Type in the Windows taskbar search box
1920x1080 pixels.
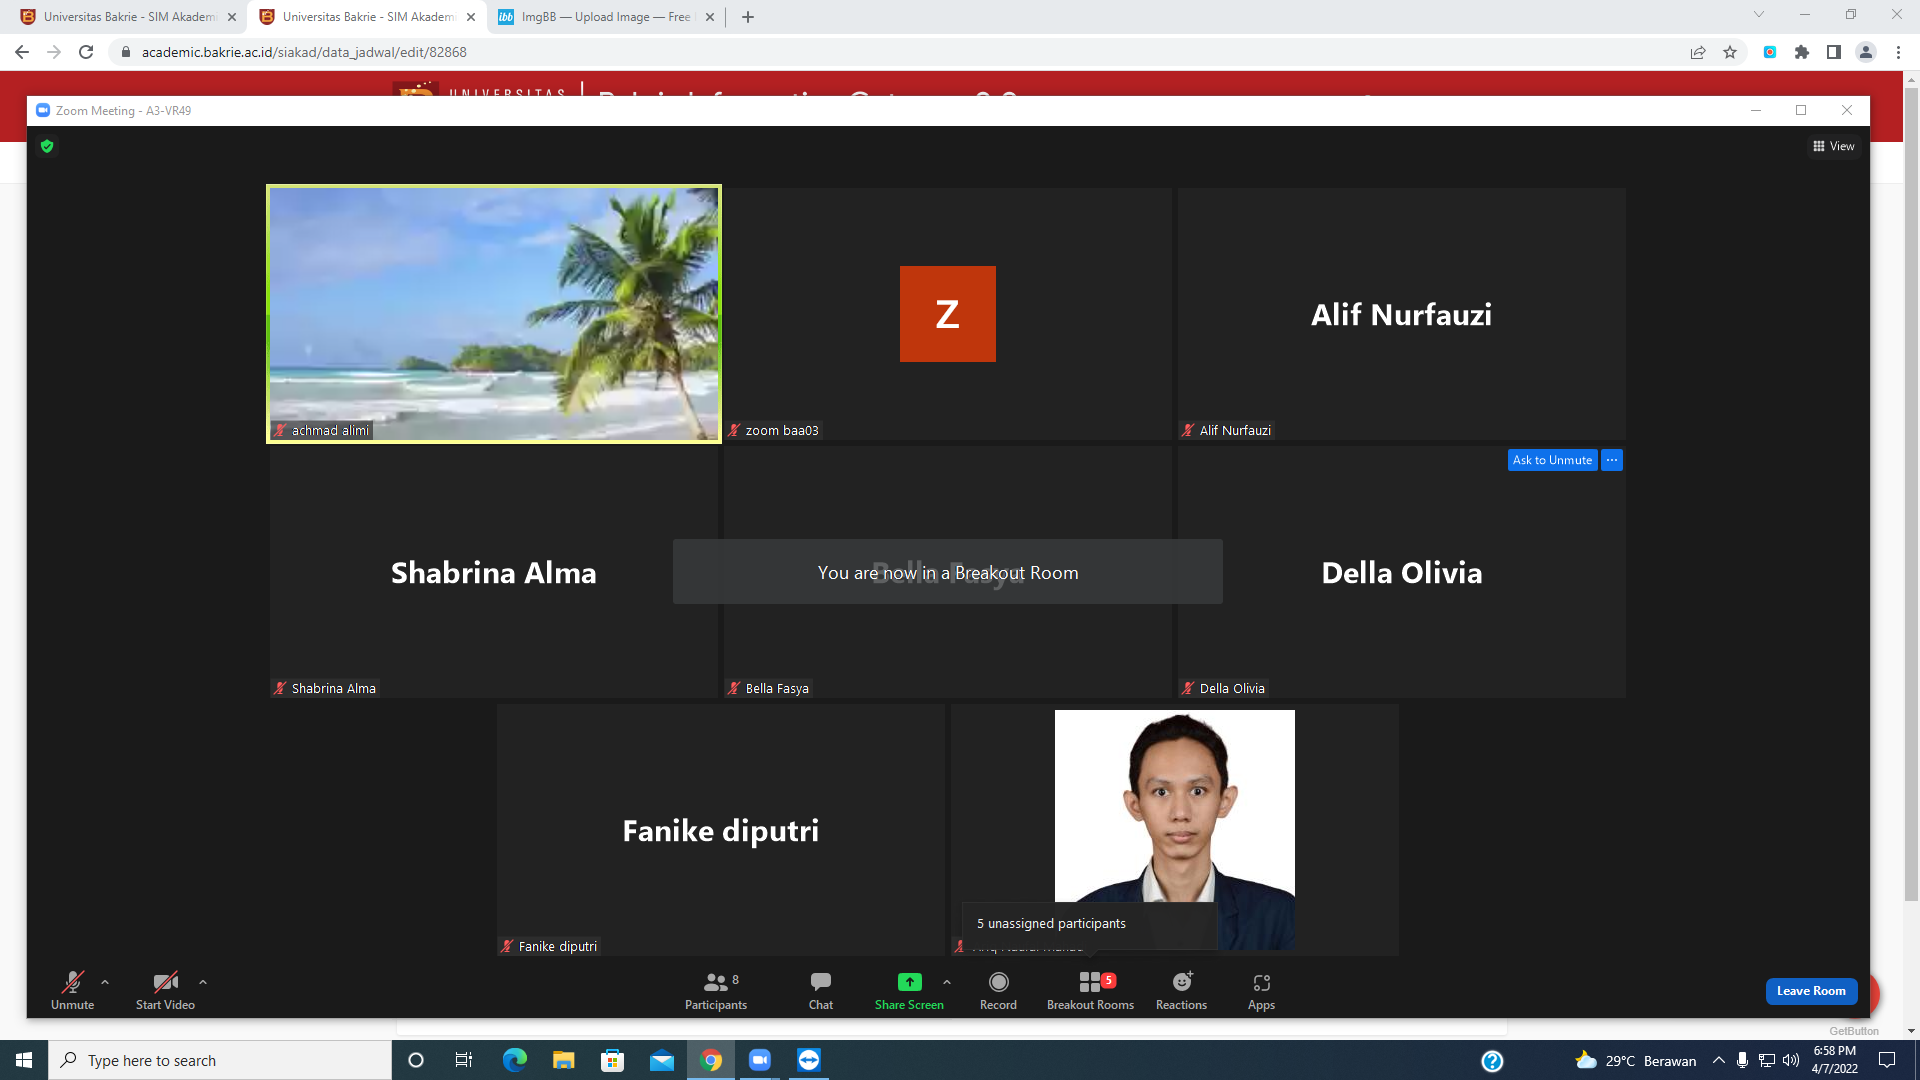coord(220,1060)
